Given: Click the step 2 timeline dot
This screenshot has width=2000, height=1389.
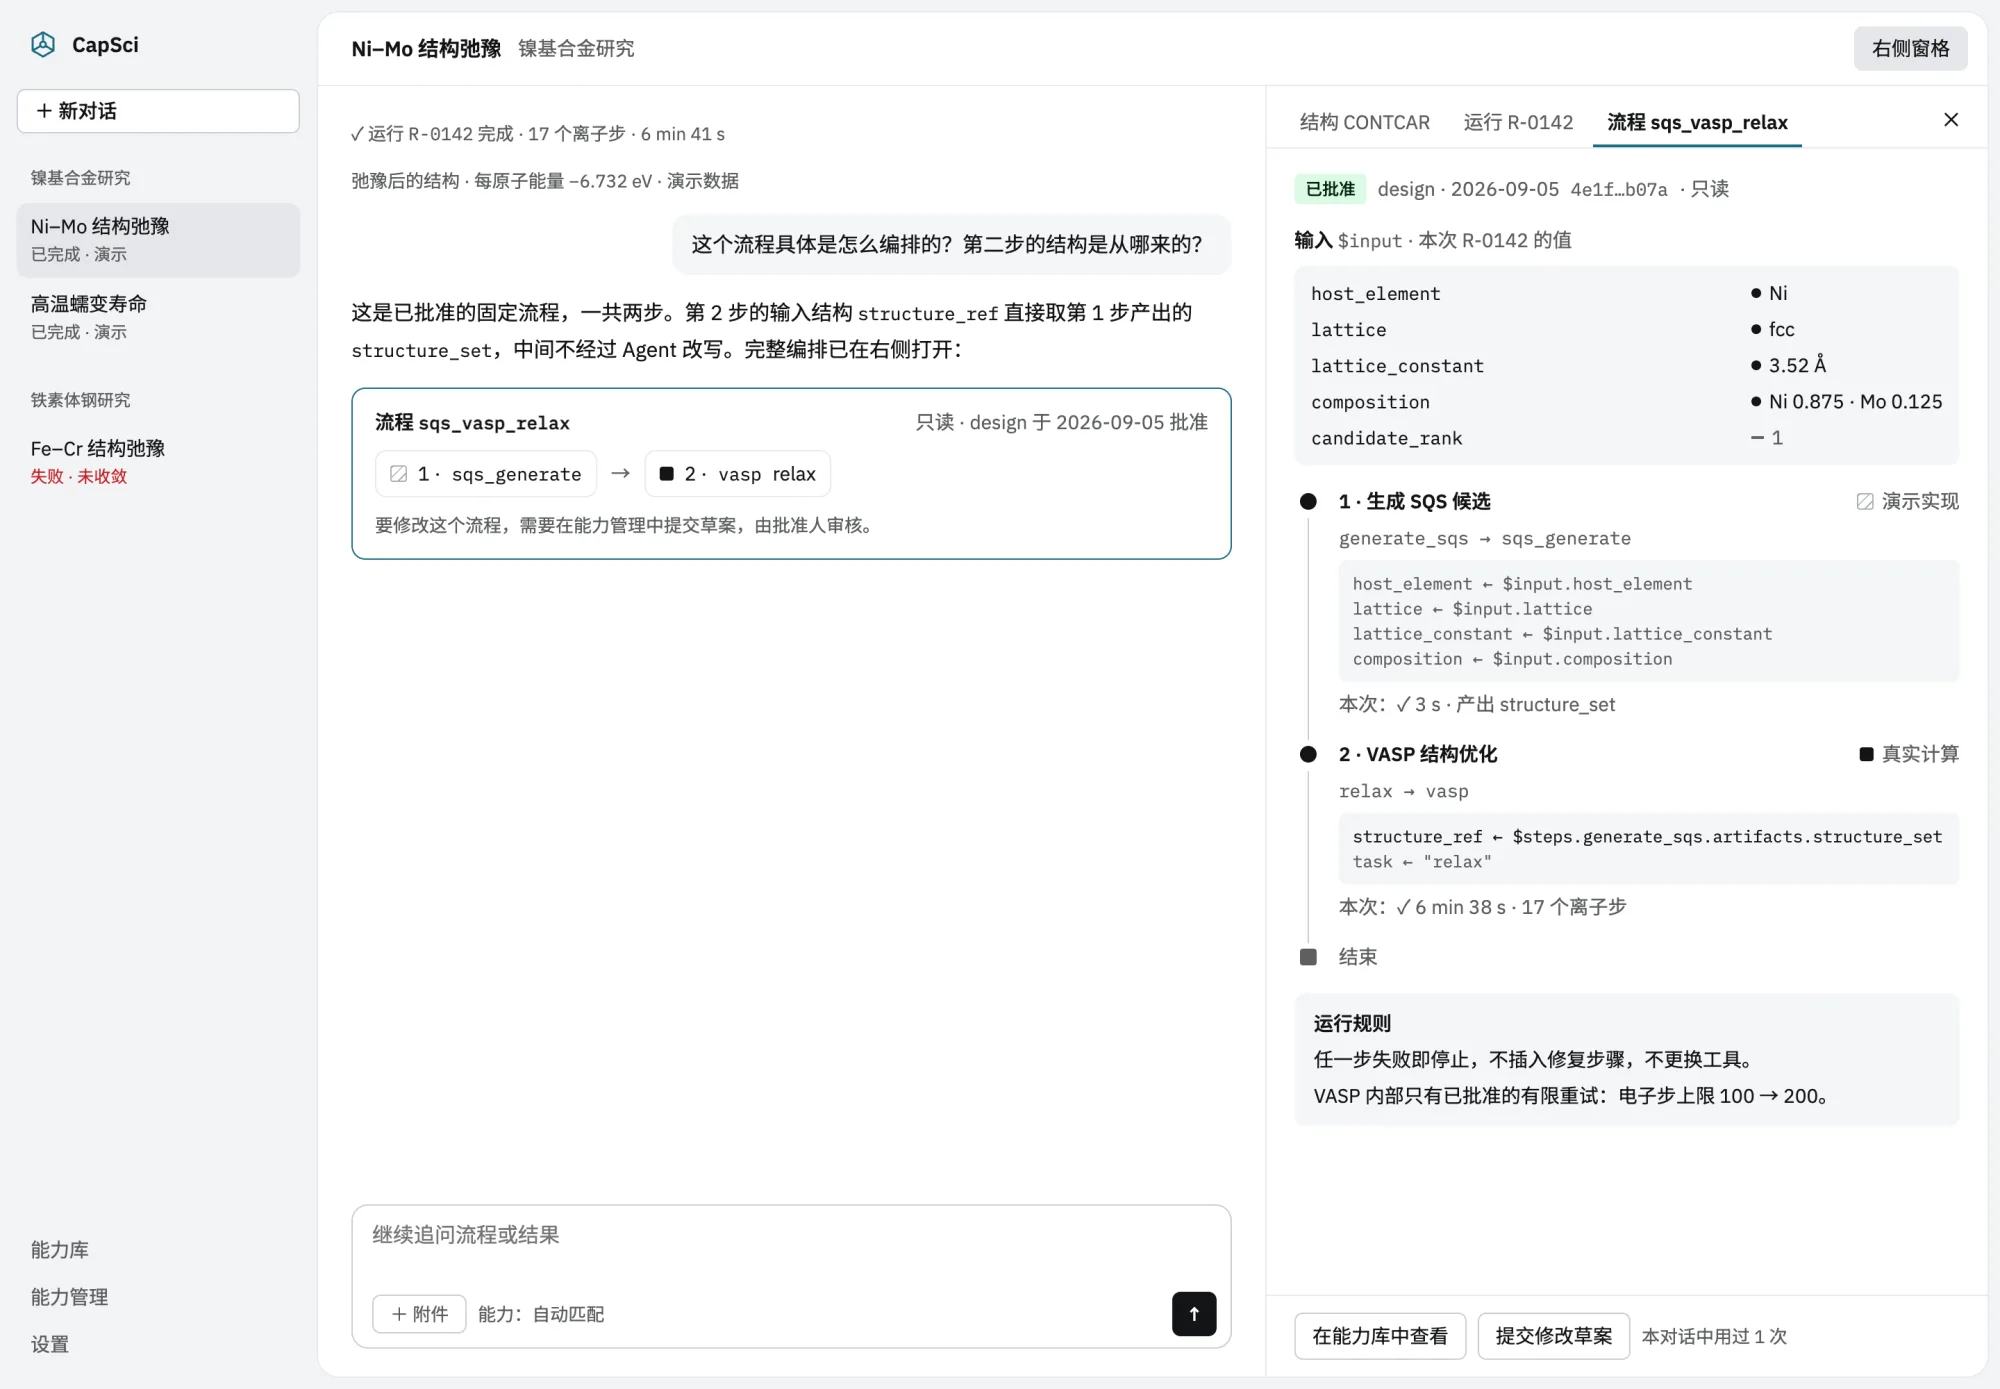Looking at the screenshot, I should click(1308, 754).
